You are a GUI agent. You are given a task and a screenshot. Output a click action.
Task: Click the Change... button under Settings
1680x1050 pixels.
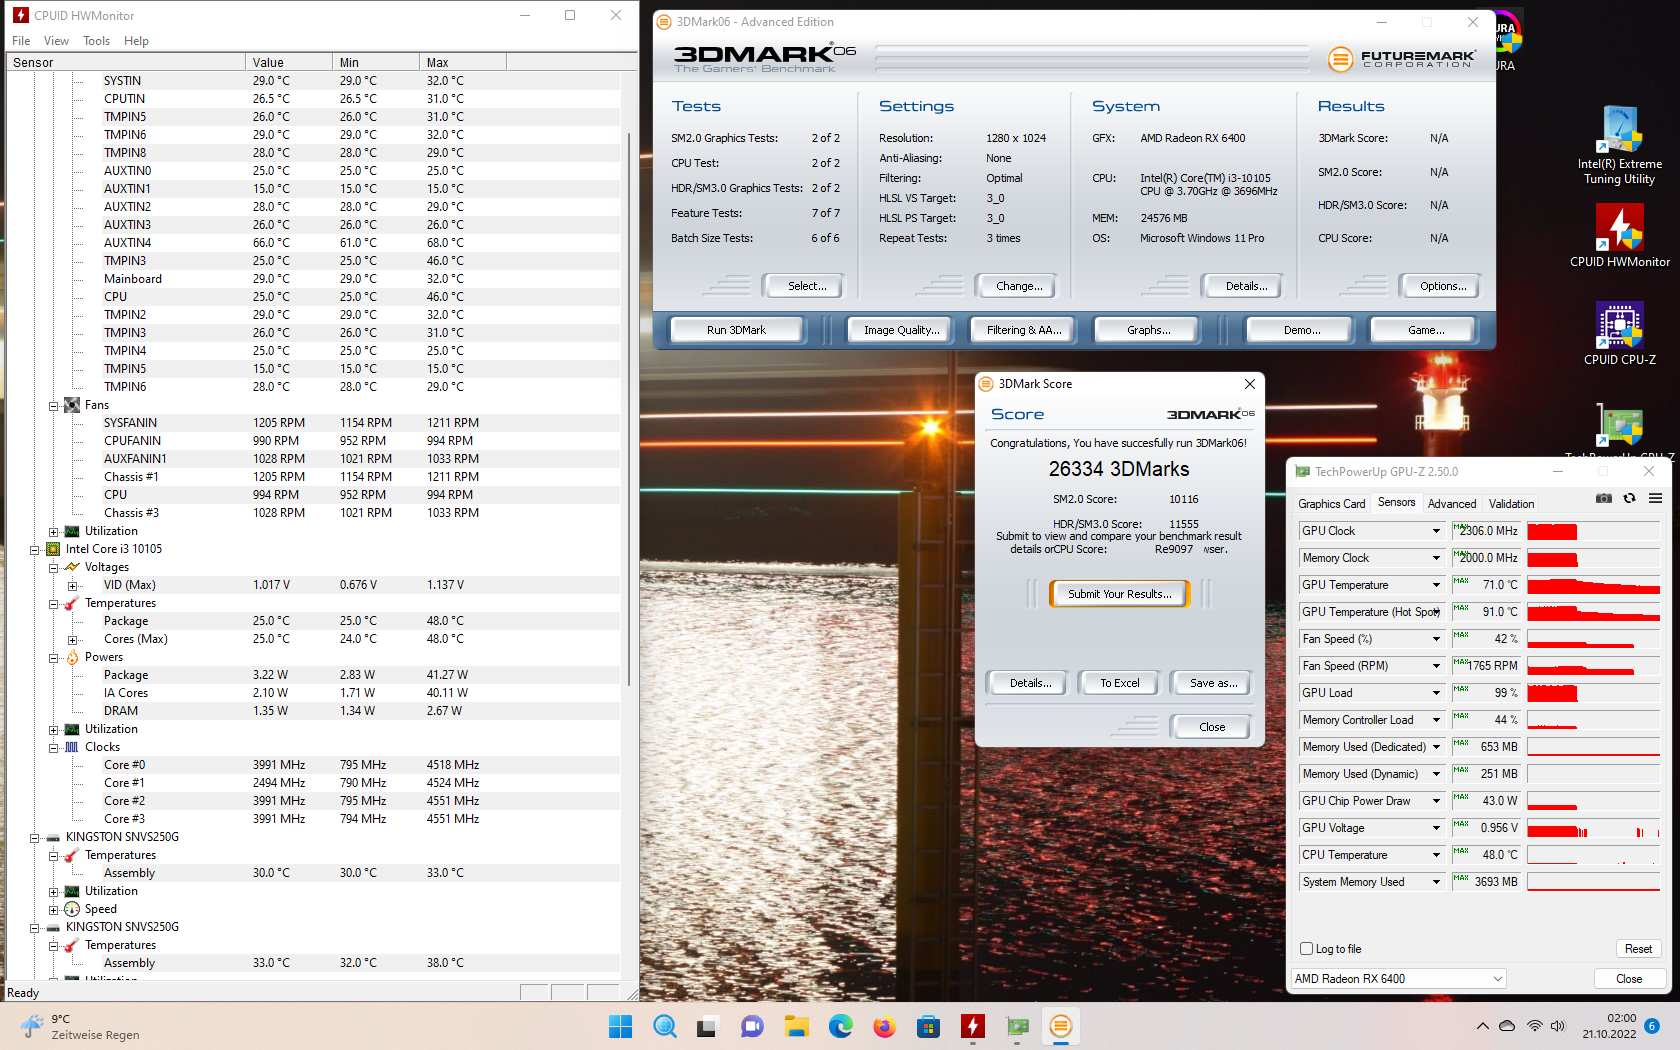coord(1019,286)
